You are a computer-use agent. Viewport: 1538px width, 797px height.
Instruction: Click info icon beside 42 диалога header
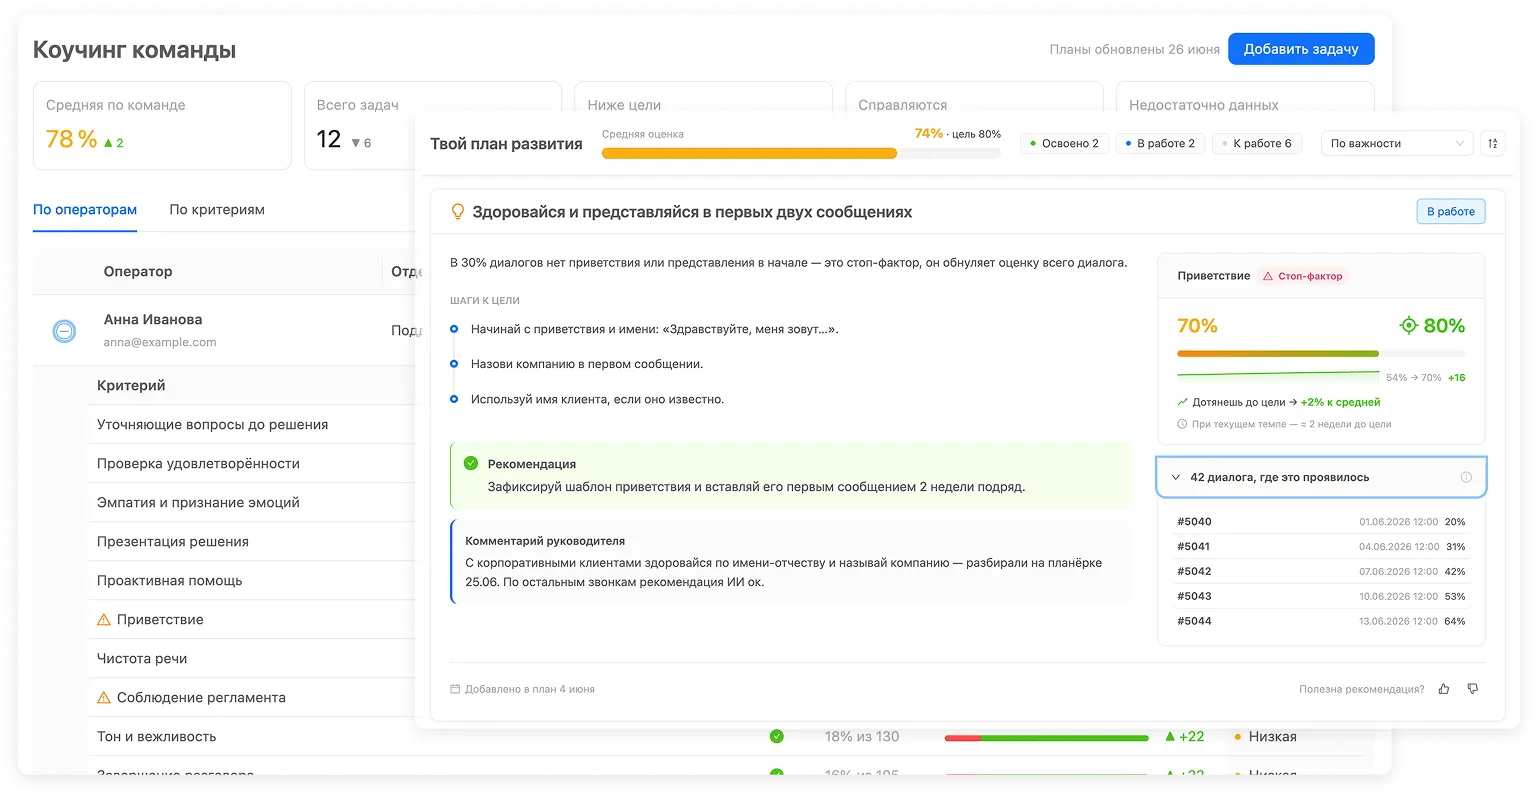[x=1466, y=478]
